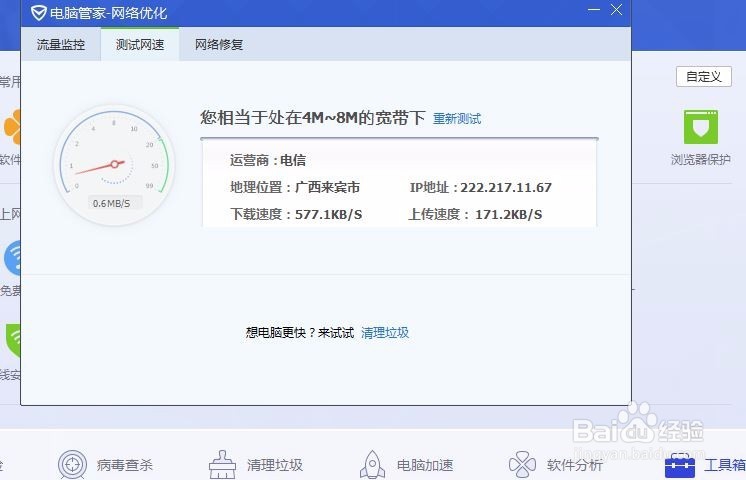The width and height of the screenshot is (746, 480).
Task: Click the 重新测试 link
Action: pos(457,118)
